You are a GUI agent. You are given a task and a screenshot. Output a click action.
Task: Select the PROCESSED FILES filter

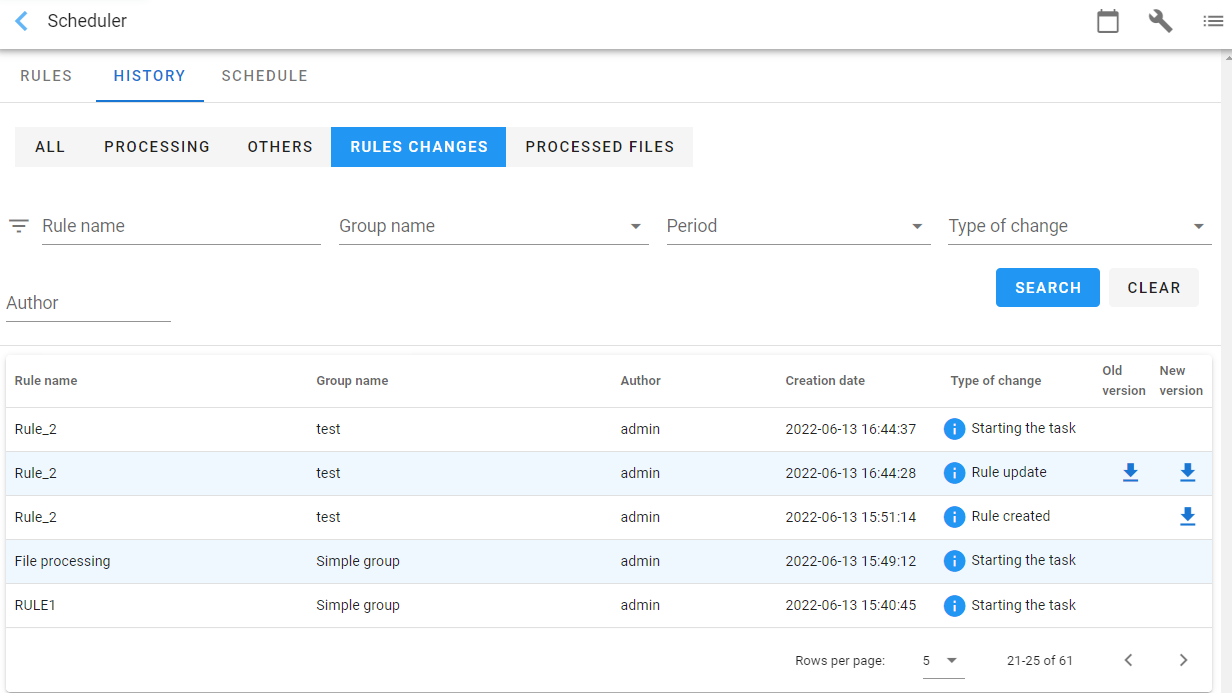[x=600, y=147]
